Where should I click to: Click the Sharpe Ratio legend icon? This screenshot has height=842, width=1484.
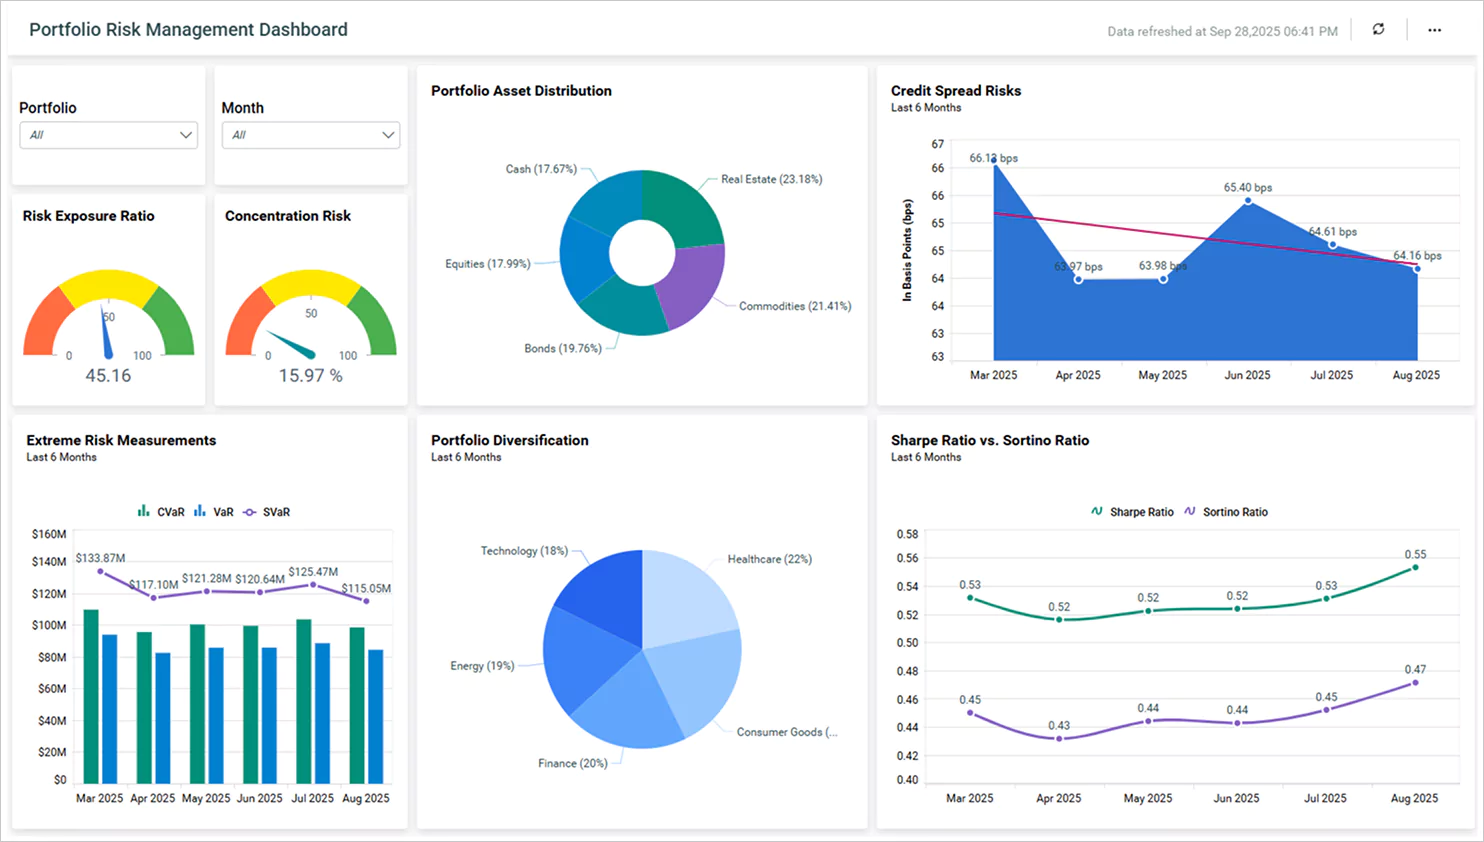point(1096,511)
